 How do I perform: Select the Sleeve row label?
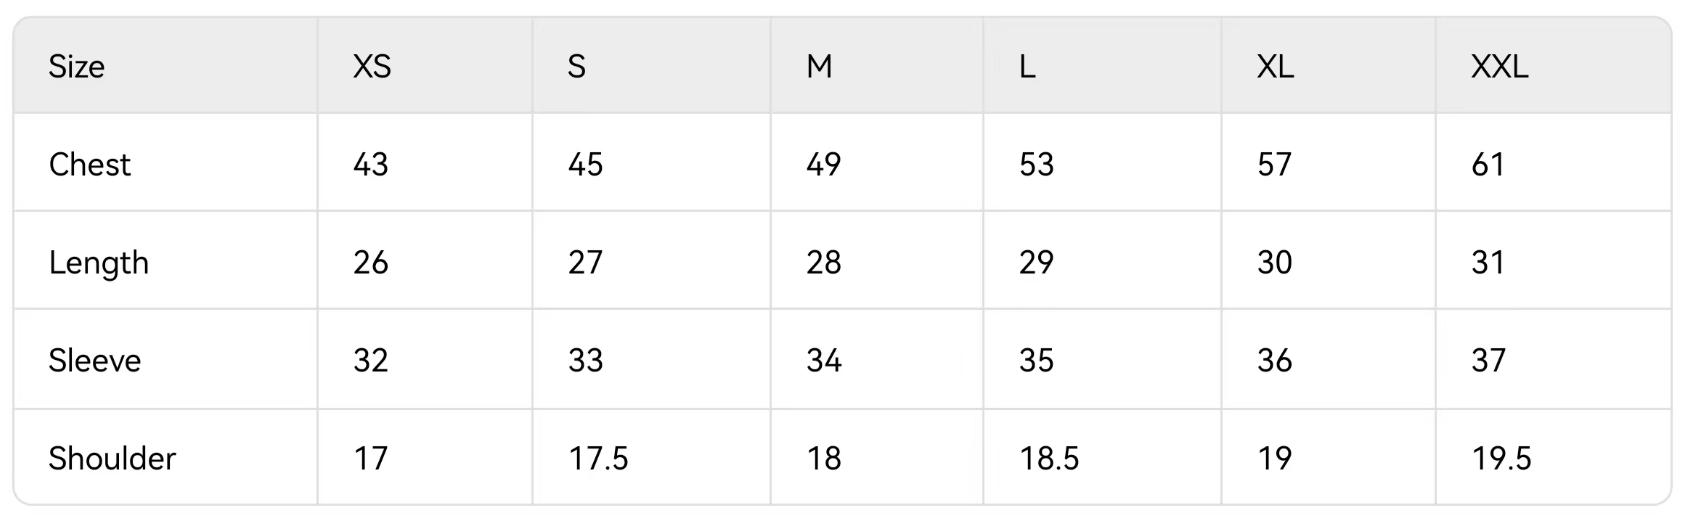tap(95, 360)
